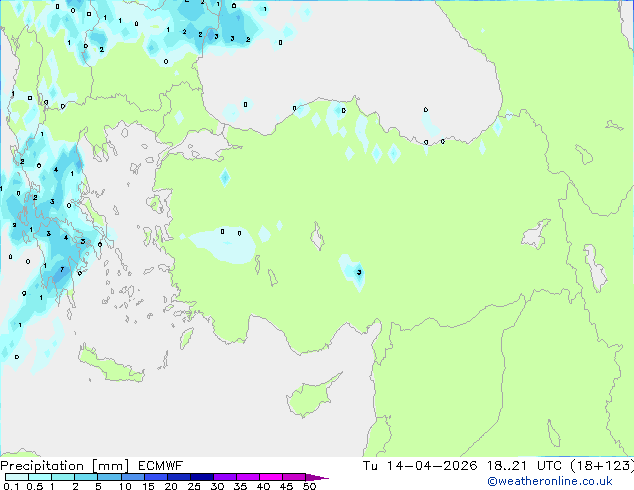The width and height of the screenshot is (634, 490).
Task: Click the purple arrow tip above 50 mm
Action: point(317,477)
